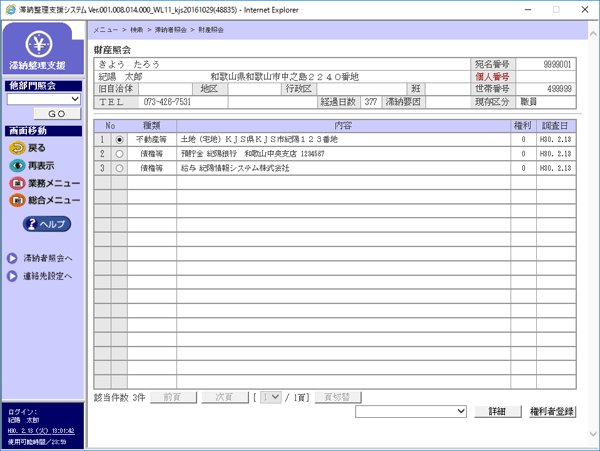The height and width of the screenshot is (451, 600).
Task: Select radio button for row 1 不動産等
Action: point(120,140)
